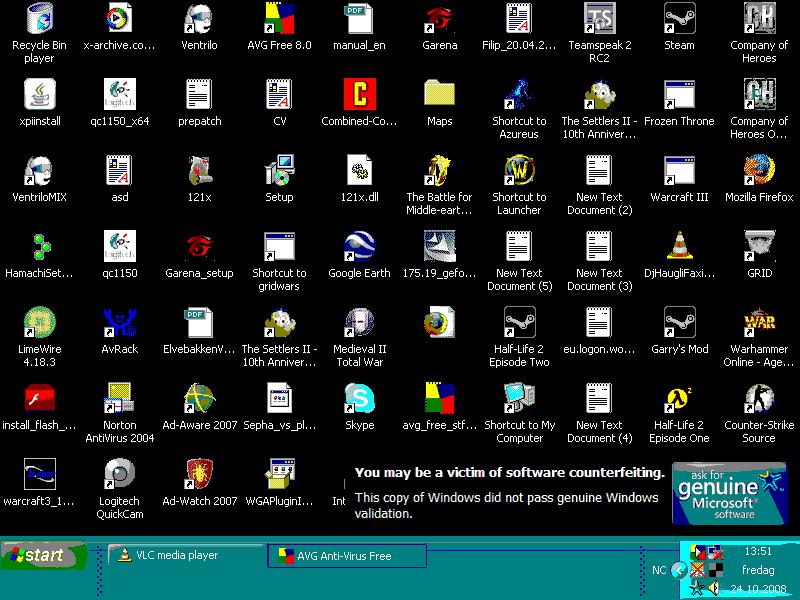Viewport: 800px width, 600px height.
Task: Open the Sepha_vs_pl... file
Action: [279, 398]
